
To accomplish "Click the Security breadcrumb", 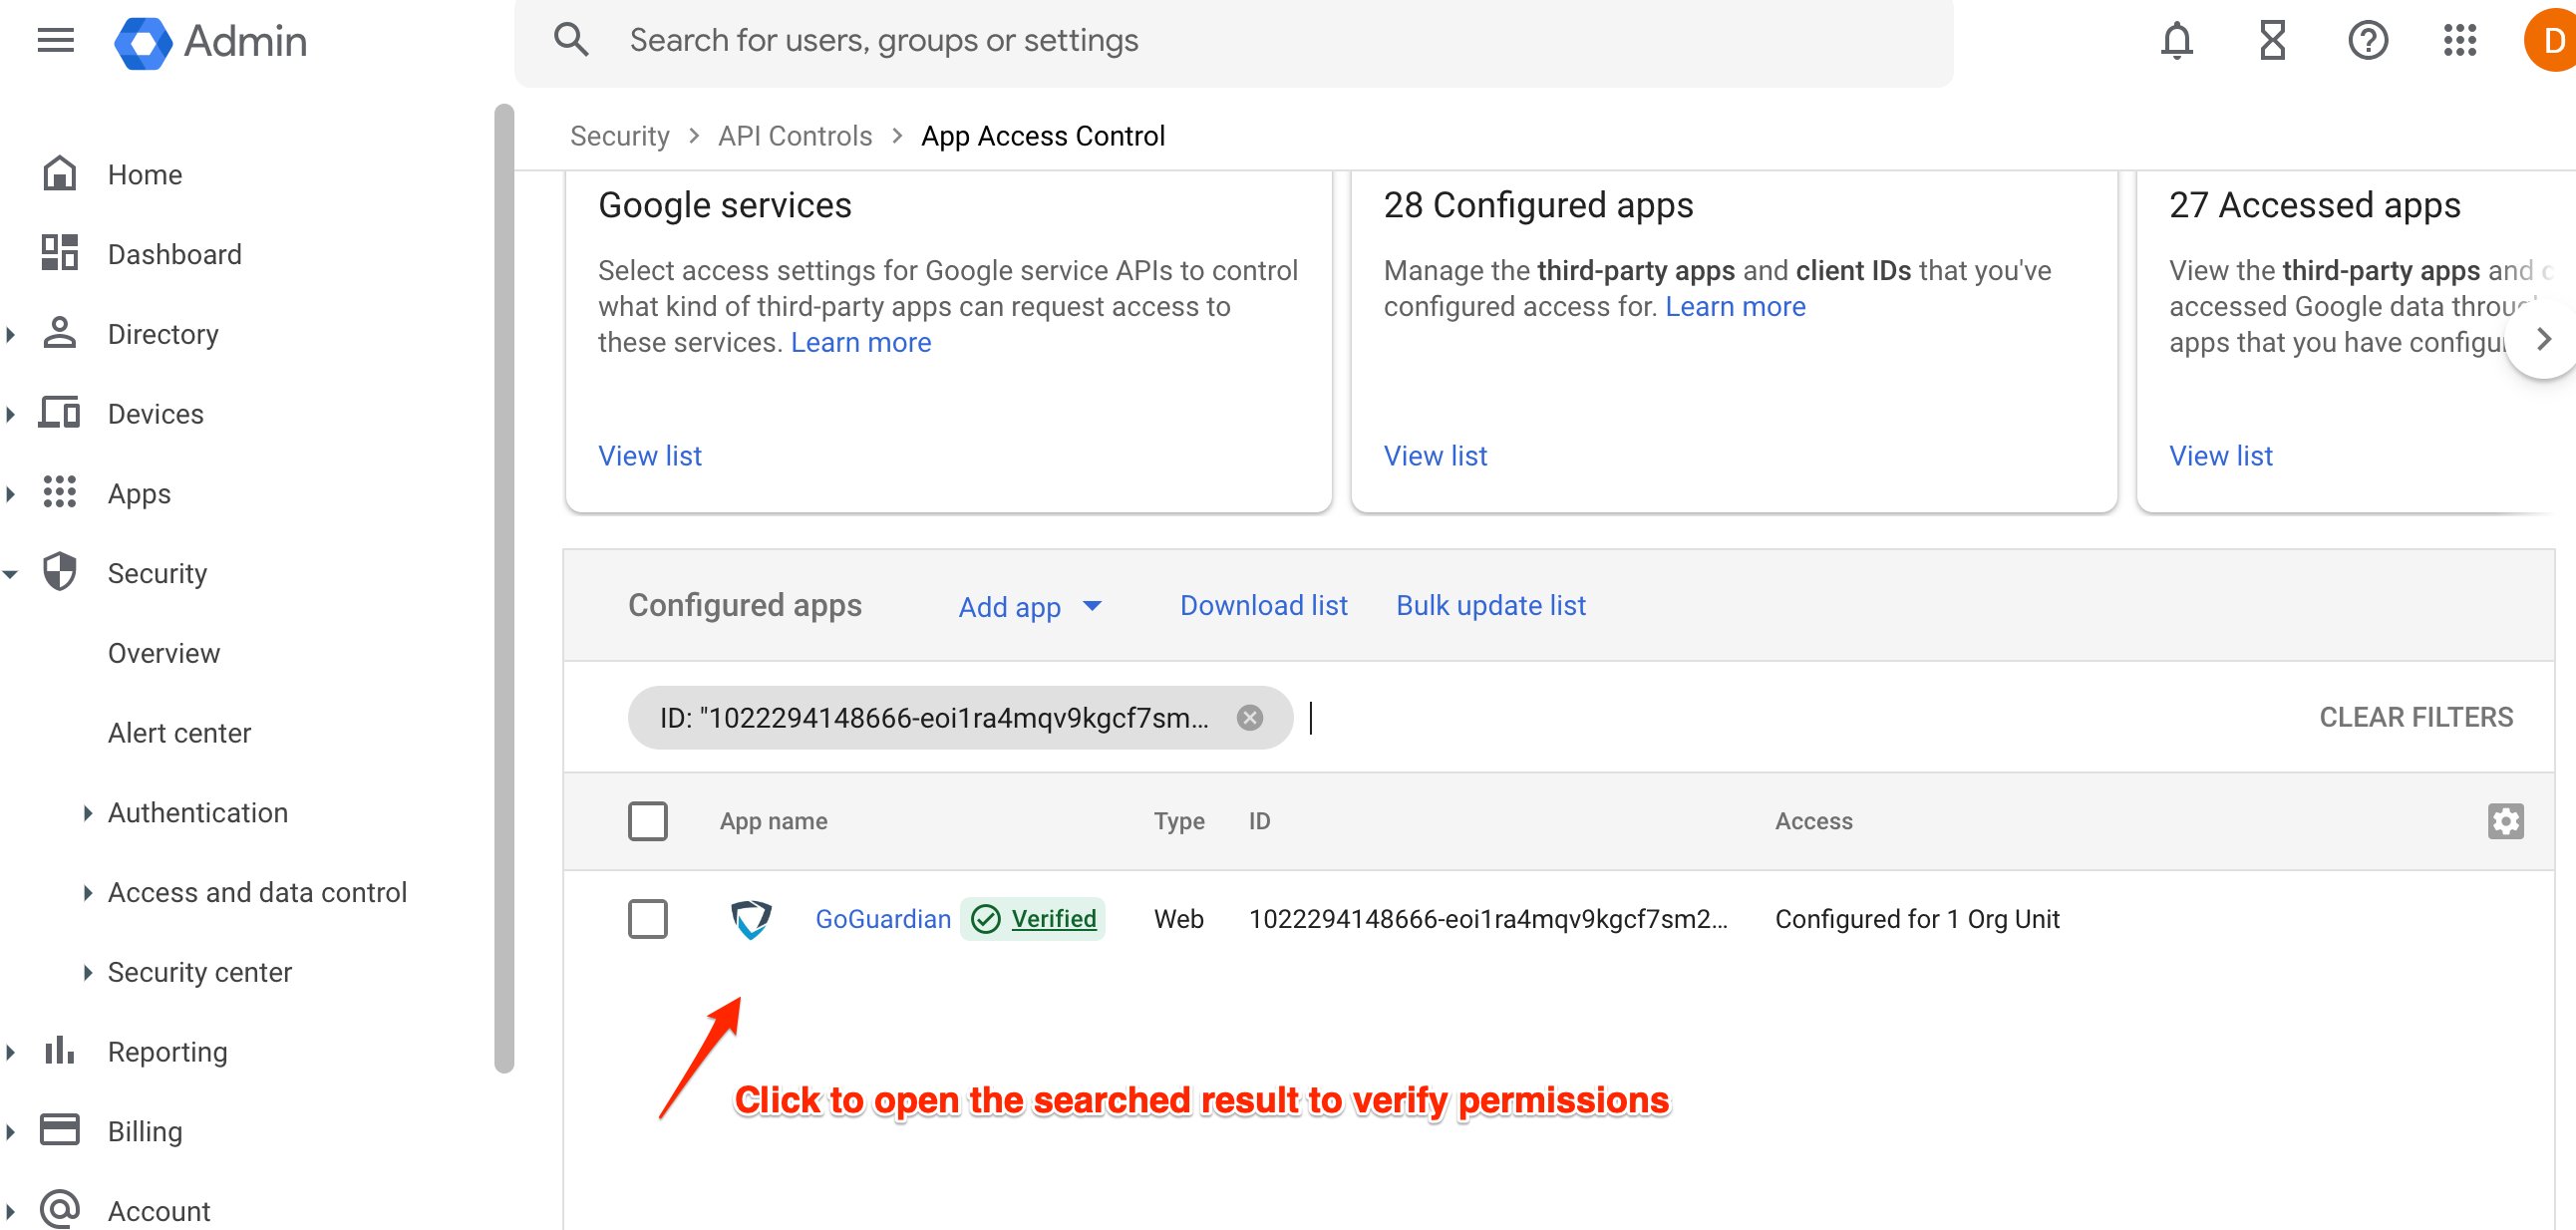I will coord(620,136).
